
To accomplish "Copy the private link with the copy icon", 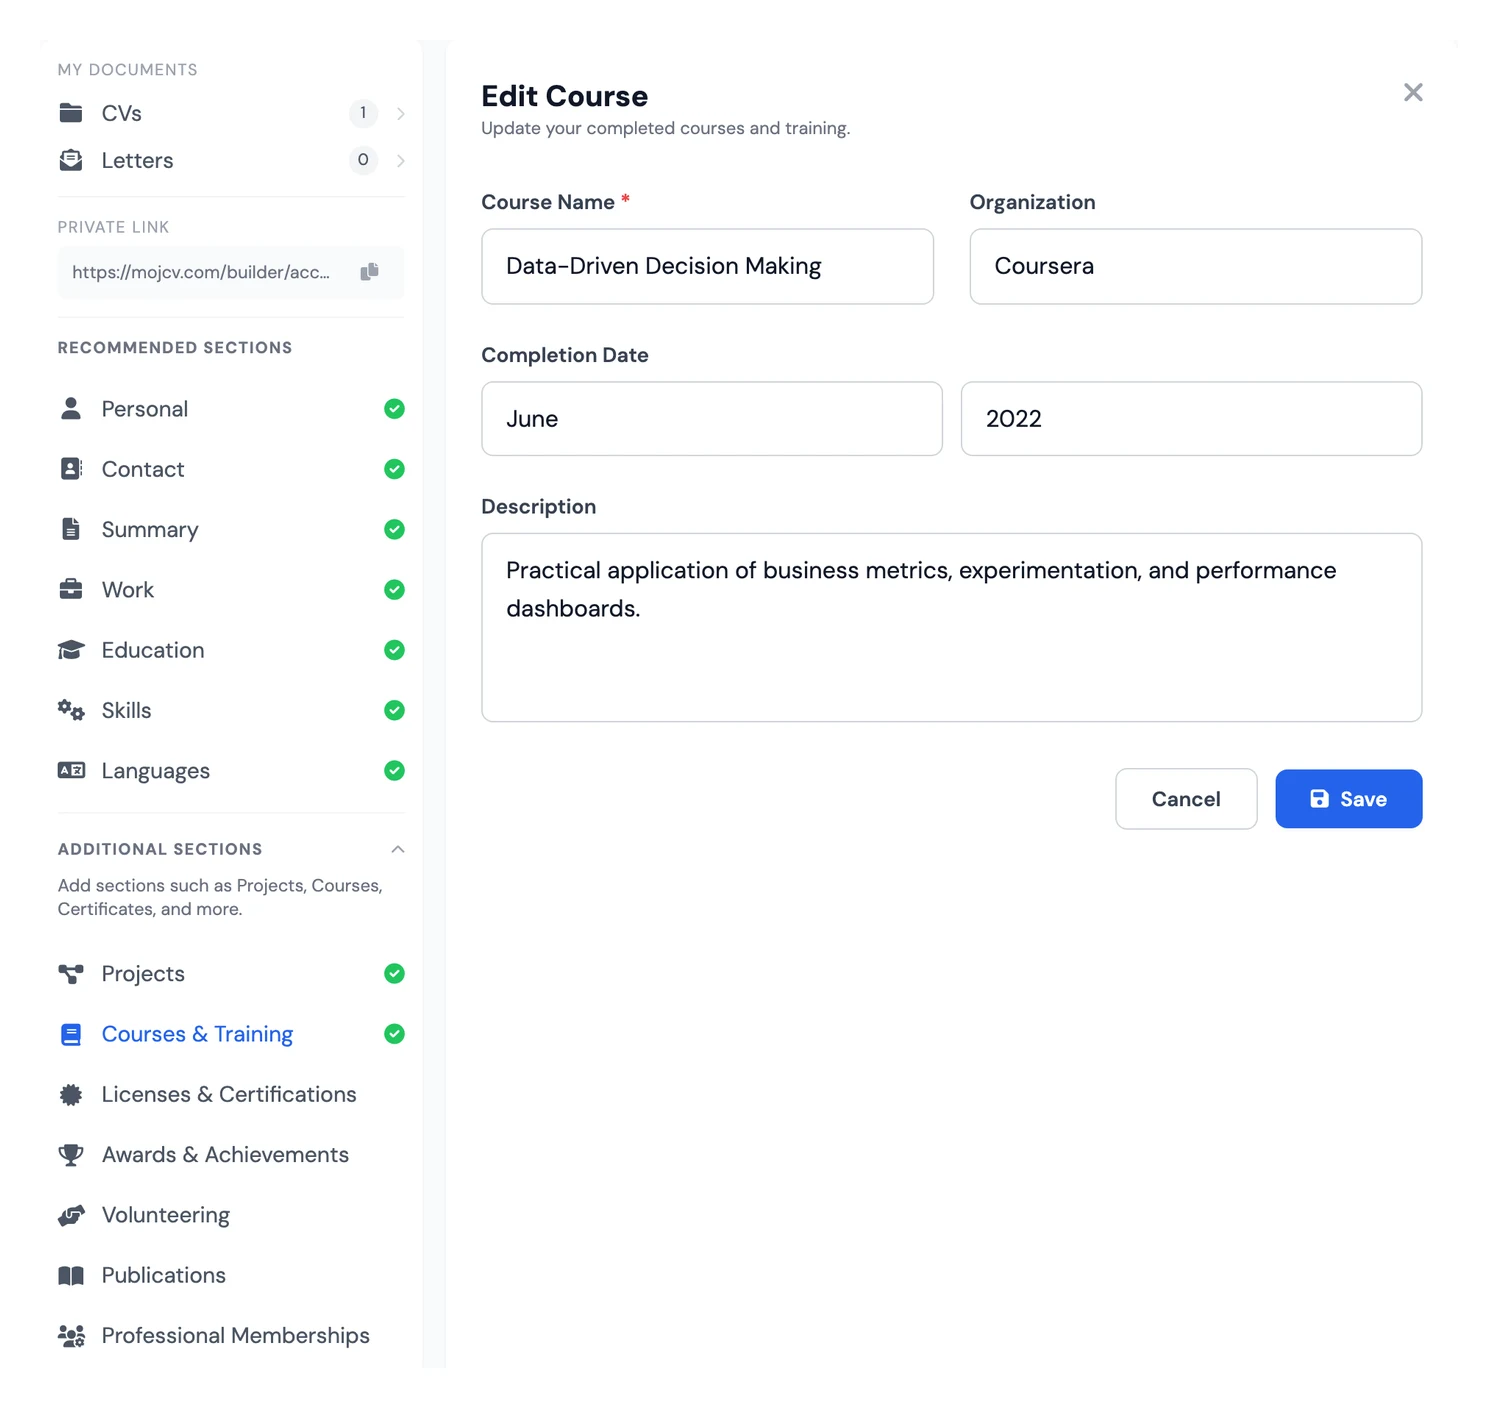I will coord(369,272).
